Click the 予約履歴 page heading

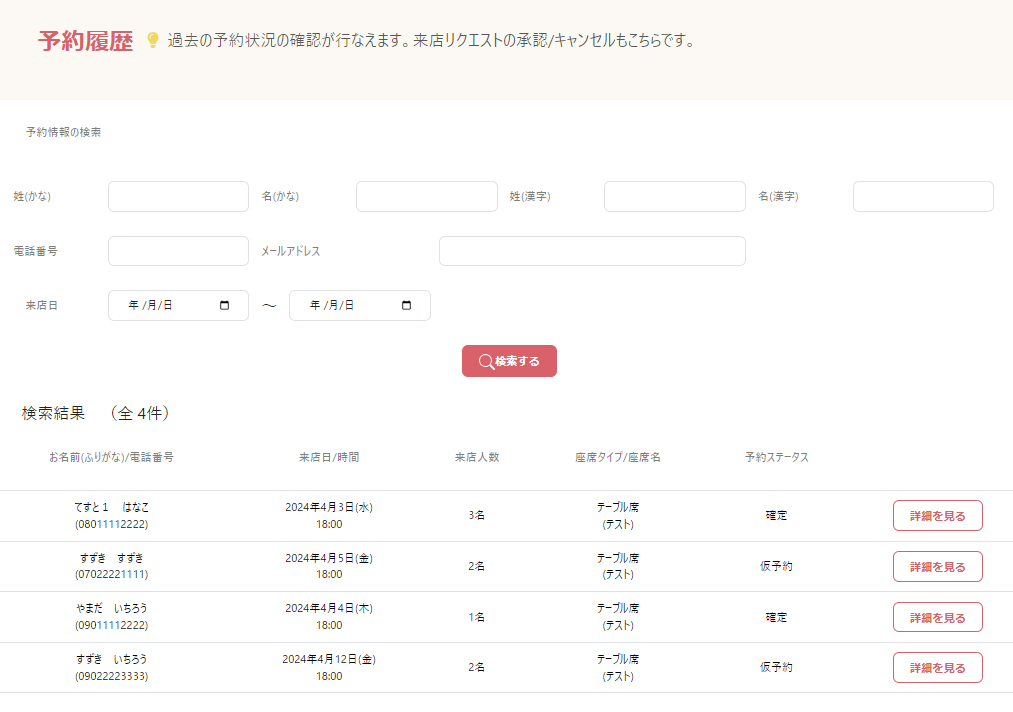(85, 41)
